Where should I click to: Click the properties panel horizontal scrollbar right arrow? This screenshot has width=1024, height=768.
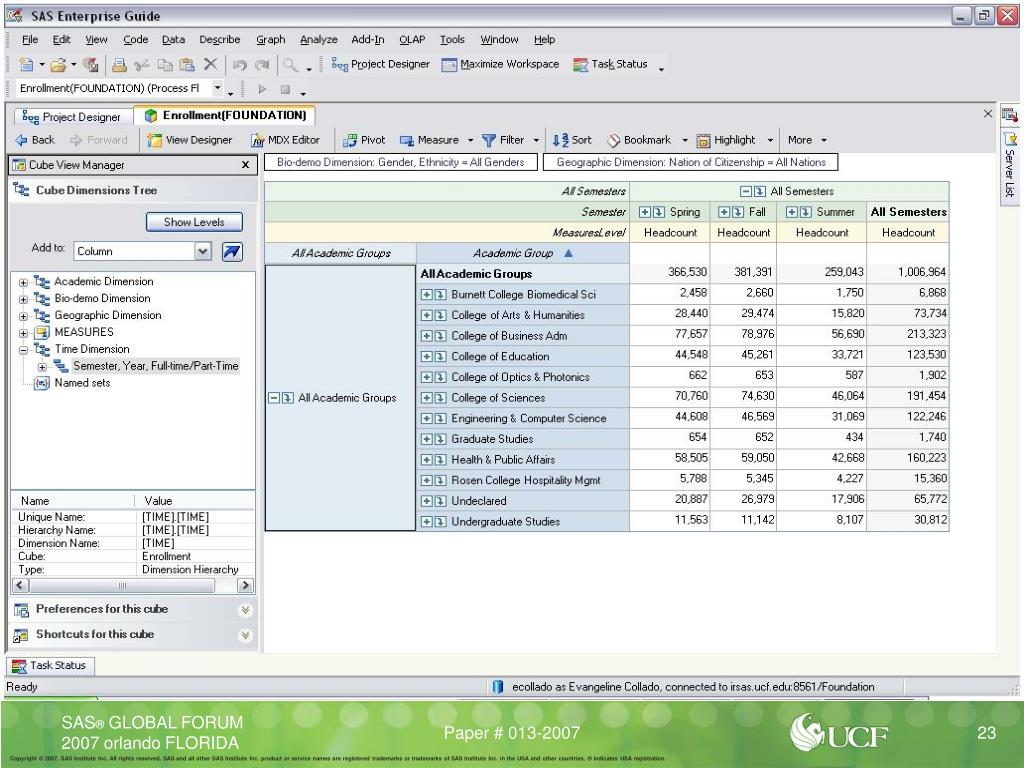246,585
